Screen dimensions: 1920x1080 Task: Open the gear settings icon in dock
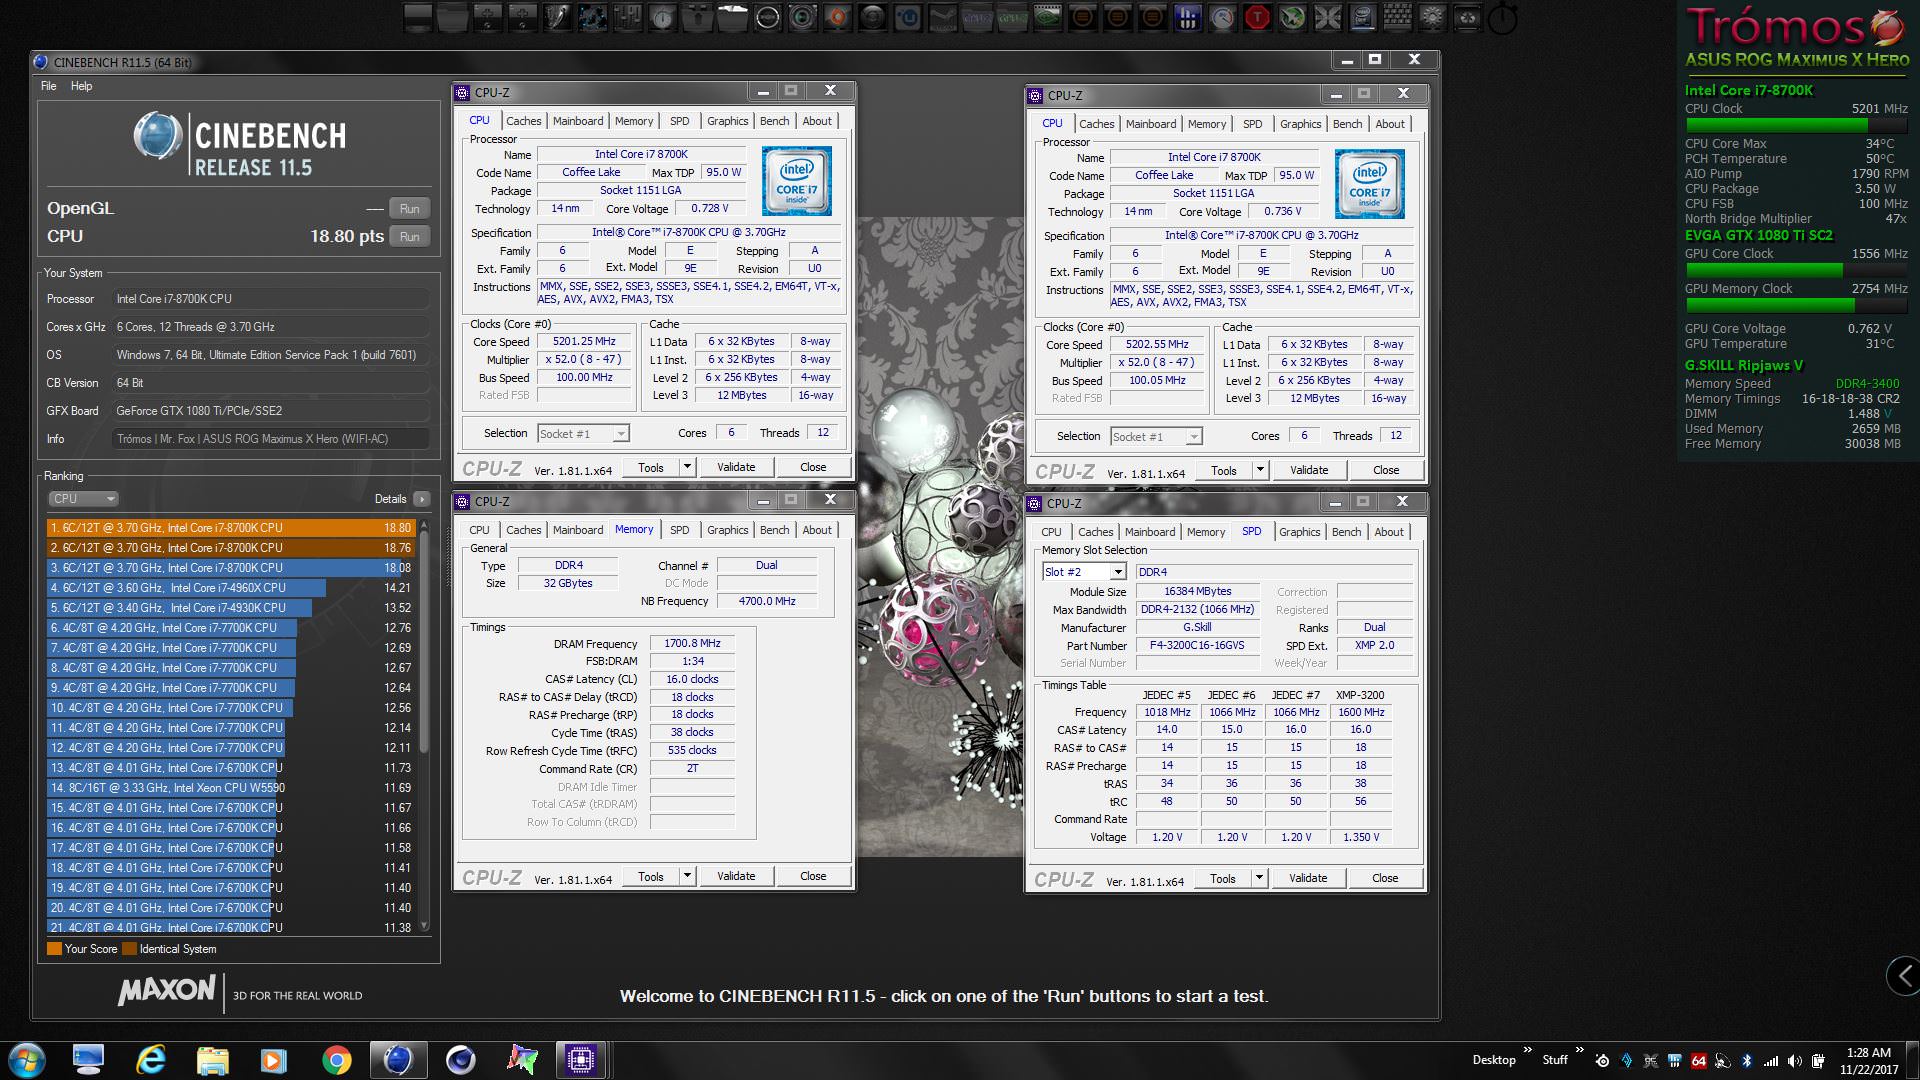click(x=1432, y=17)
